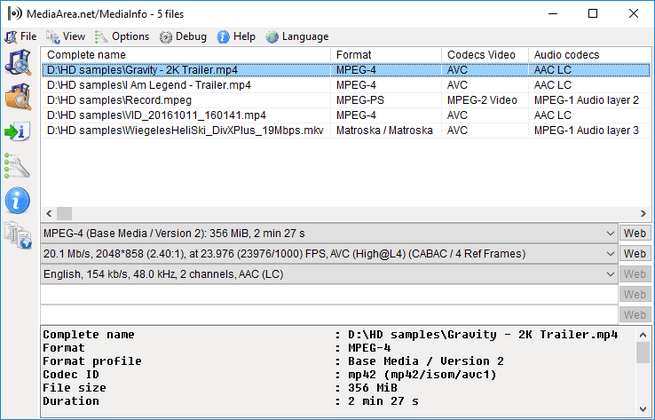The image size is (655, 420).
Task: Open the File menu
Action: (x=21, y=37)
